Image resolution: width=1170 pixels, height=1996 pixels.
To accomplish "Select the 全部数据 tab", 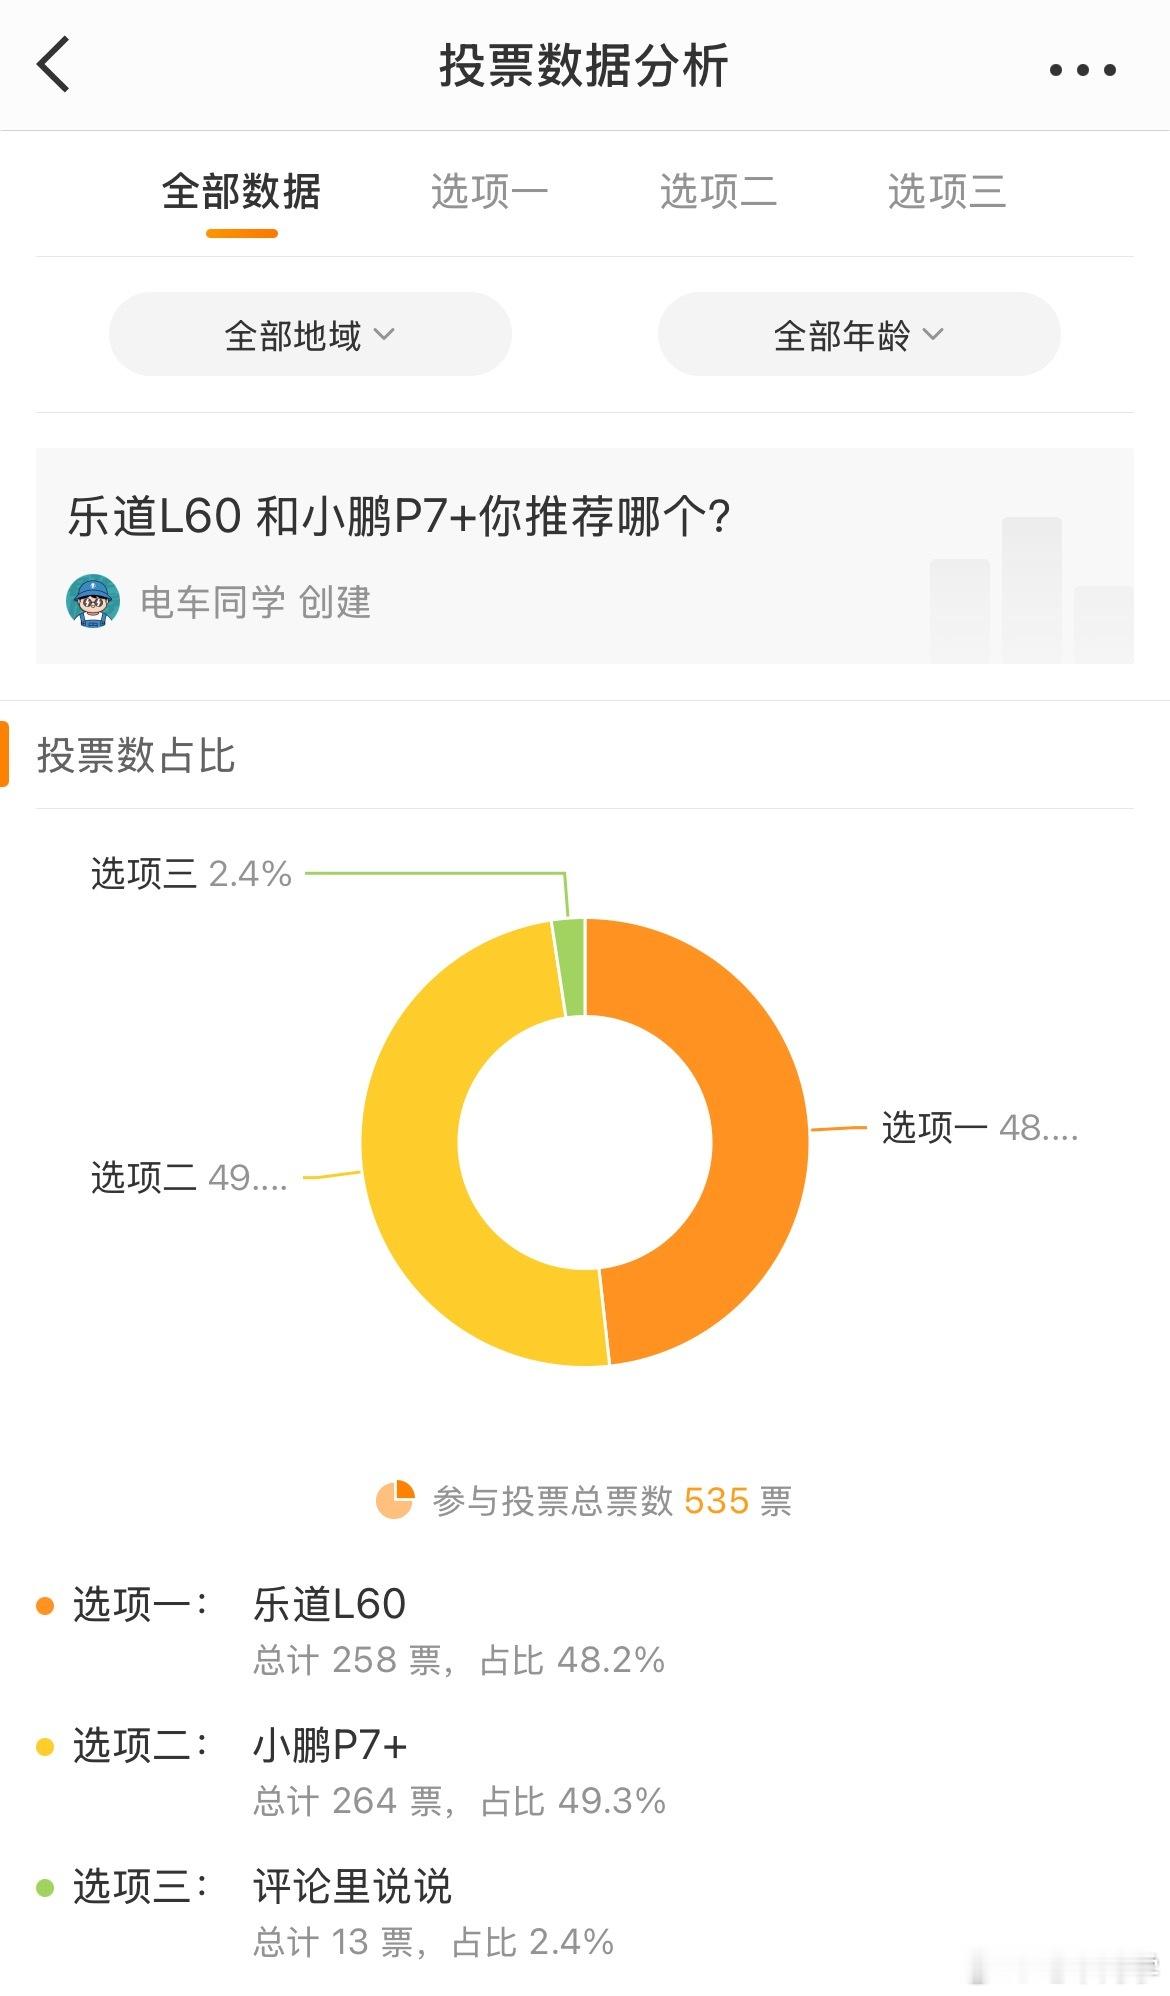I will [241, 191].
